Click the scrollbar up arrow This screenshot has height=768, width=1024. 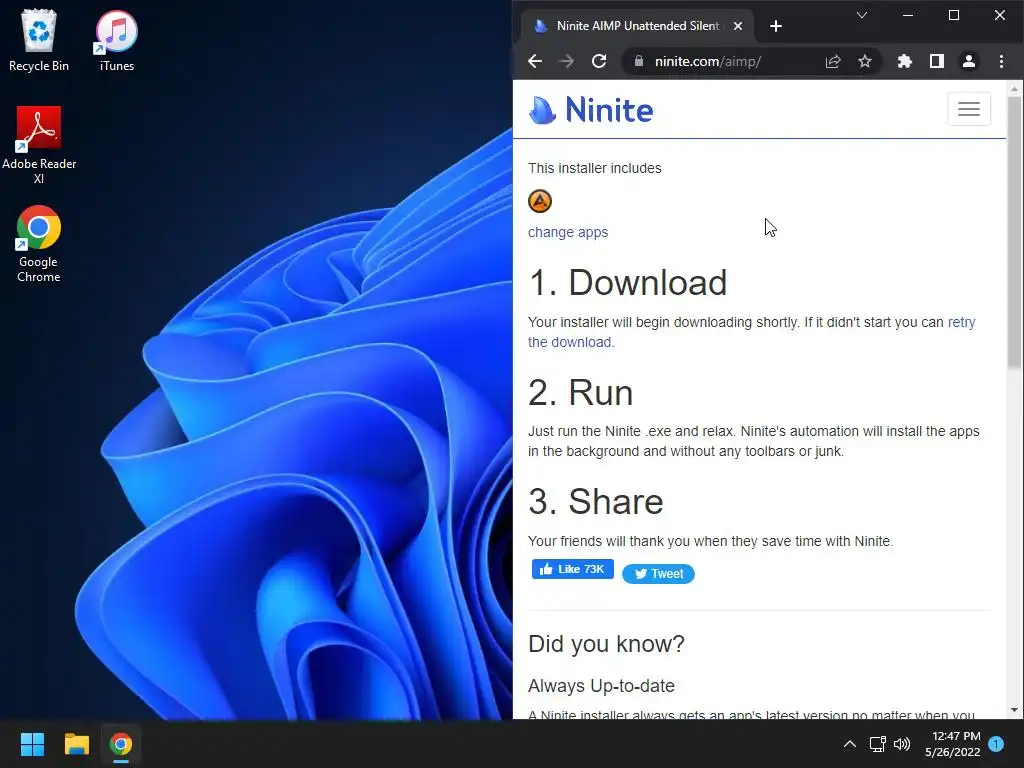click(x=1014, y=88)
